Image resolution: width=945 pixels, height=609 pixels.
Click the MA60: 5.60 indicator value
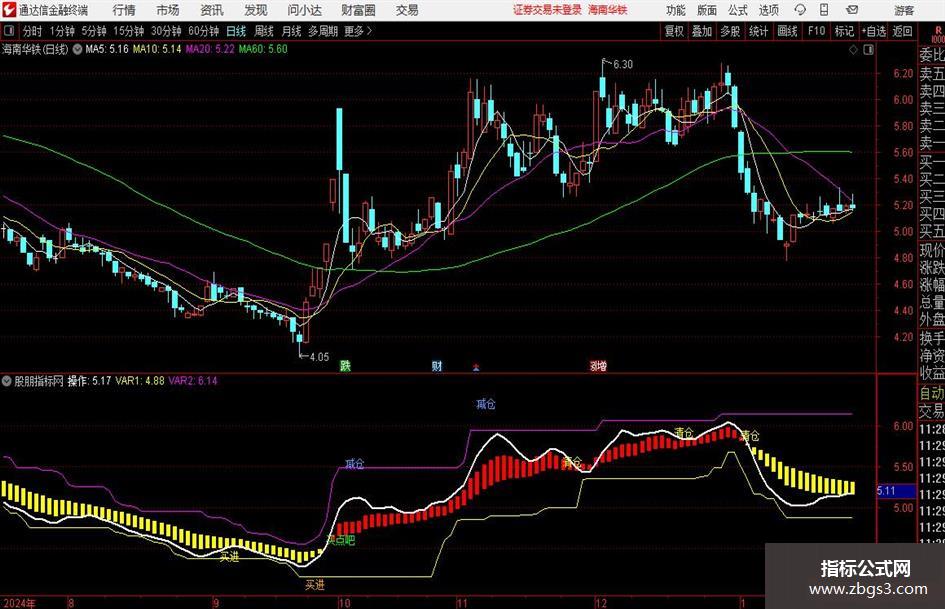click(x=263, y=49)
